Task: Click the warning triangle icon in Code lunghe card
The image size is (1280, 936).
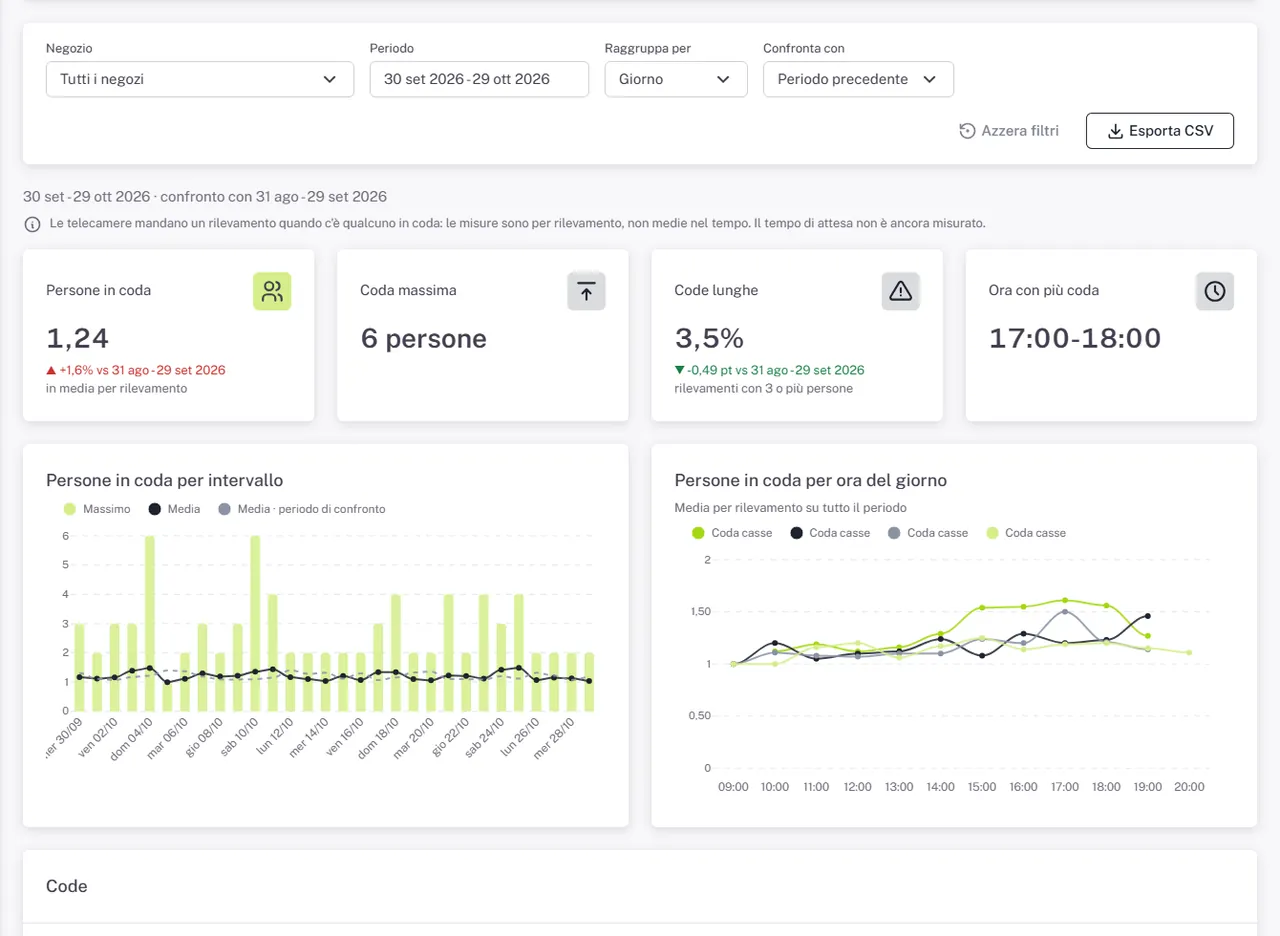Action: (x=900, y=291)
